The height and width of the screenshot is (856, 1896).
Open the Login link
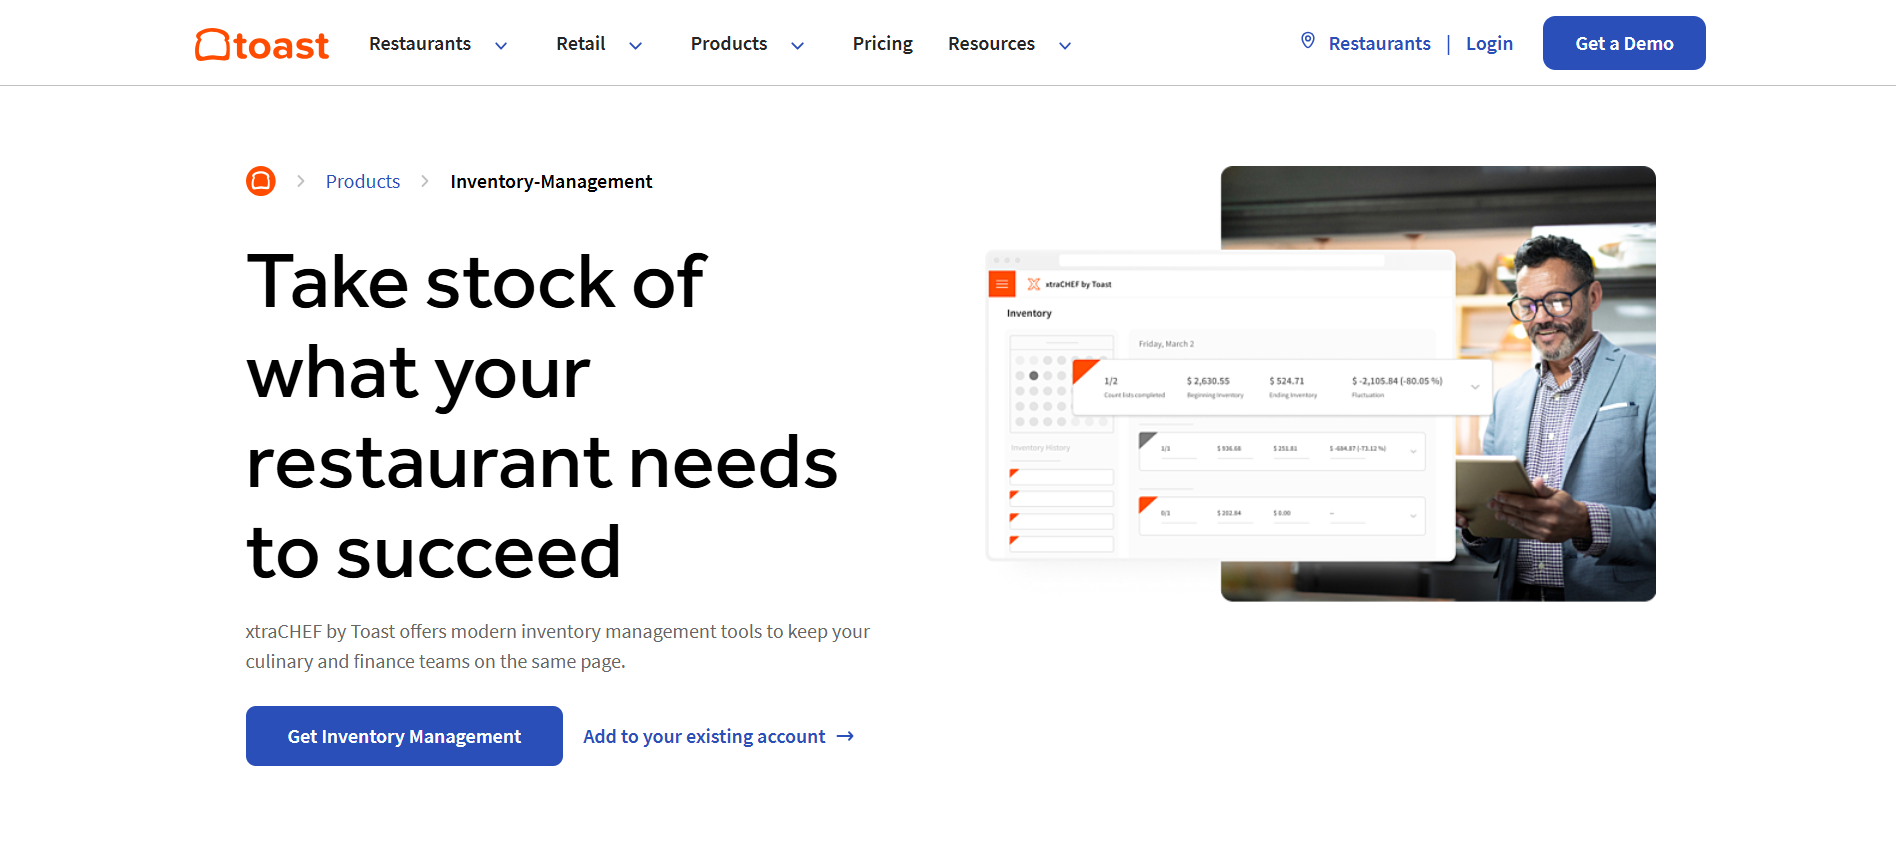1489,44
